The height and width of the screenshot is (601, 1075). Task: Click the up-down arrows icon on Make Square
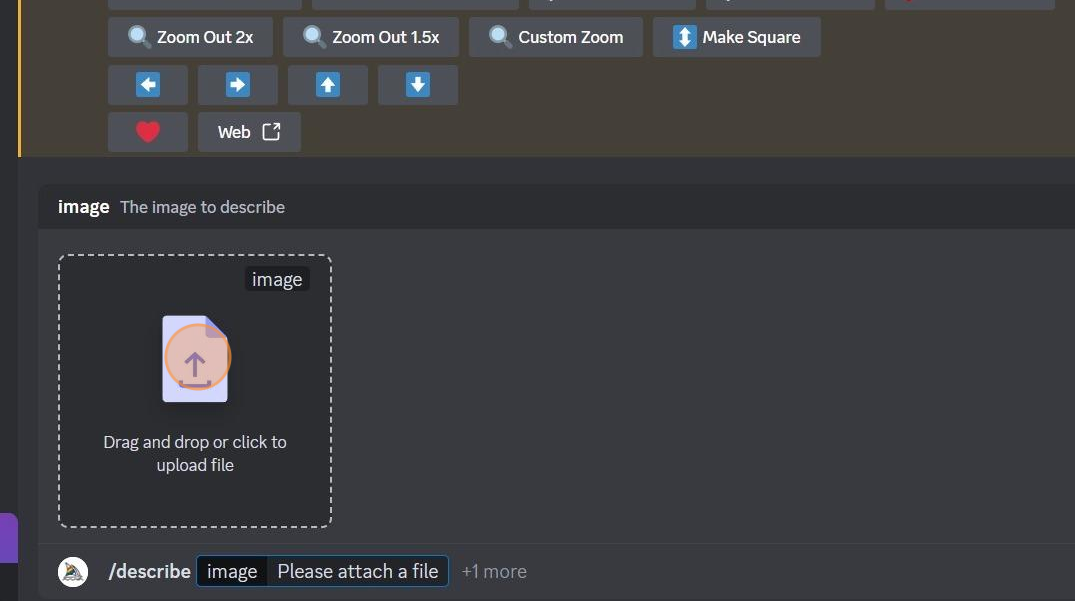click(684, 37)
